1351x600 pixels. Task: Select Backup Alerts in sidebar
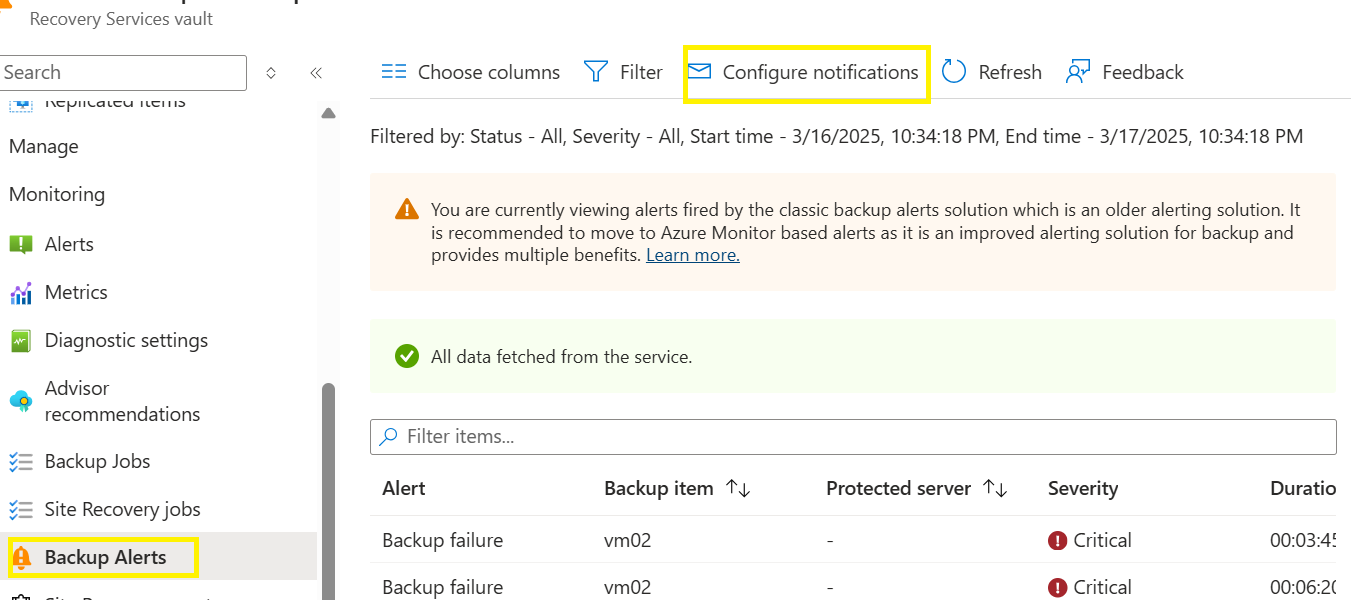105,557
